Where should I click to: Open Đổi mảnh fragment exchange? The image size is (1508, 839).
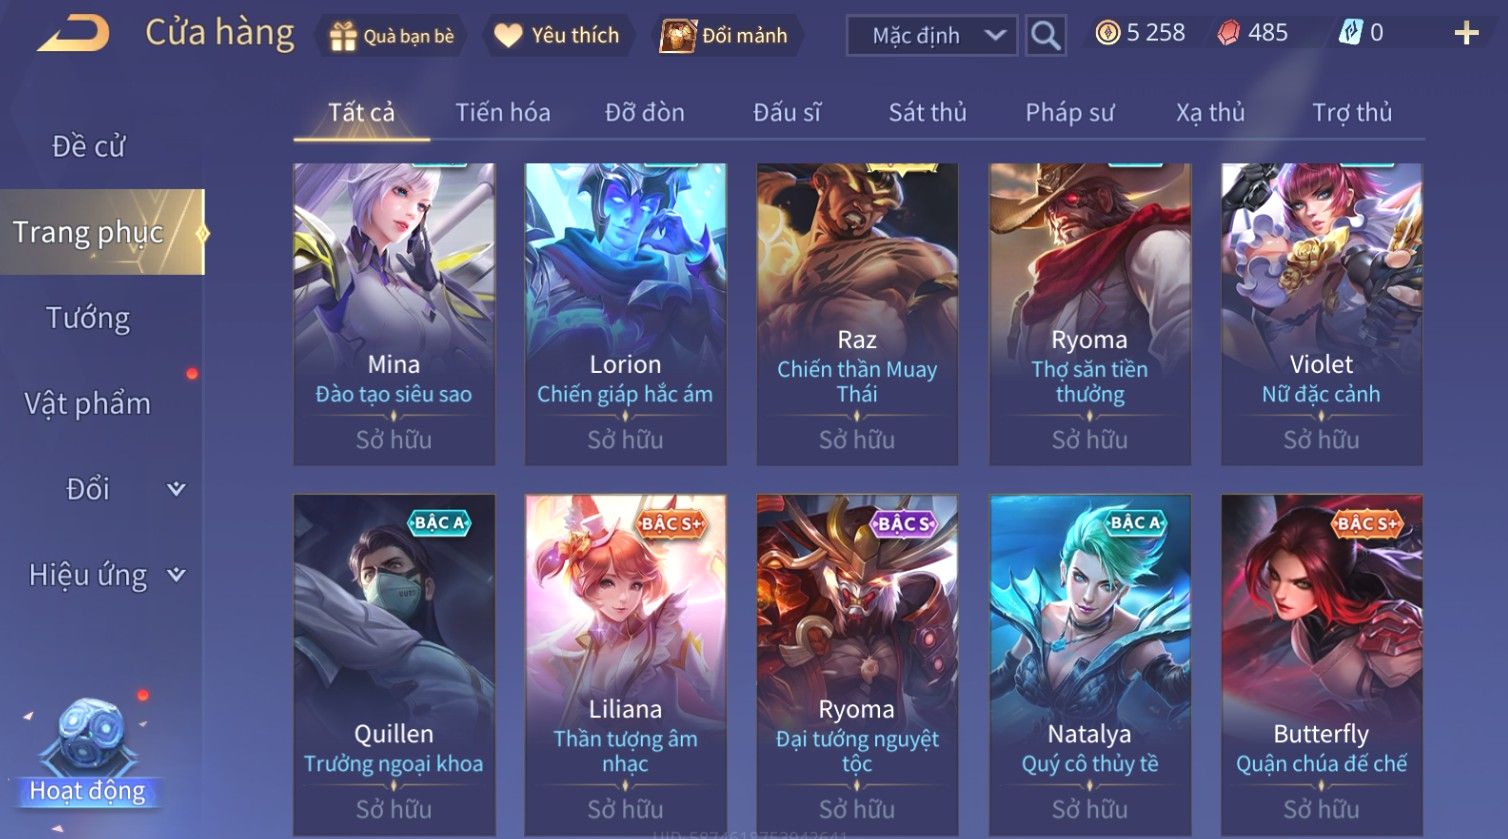tap(678, 36)
